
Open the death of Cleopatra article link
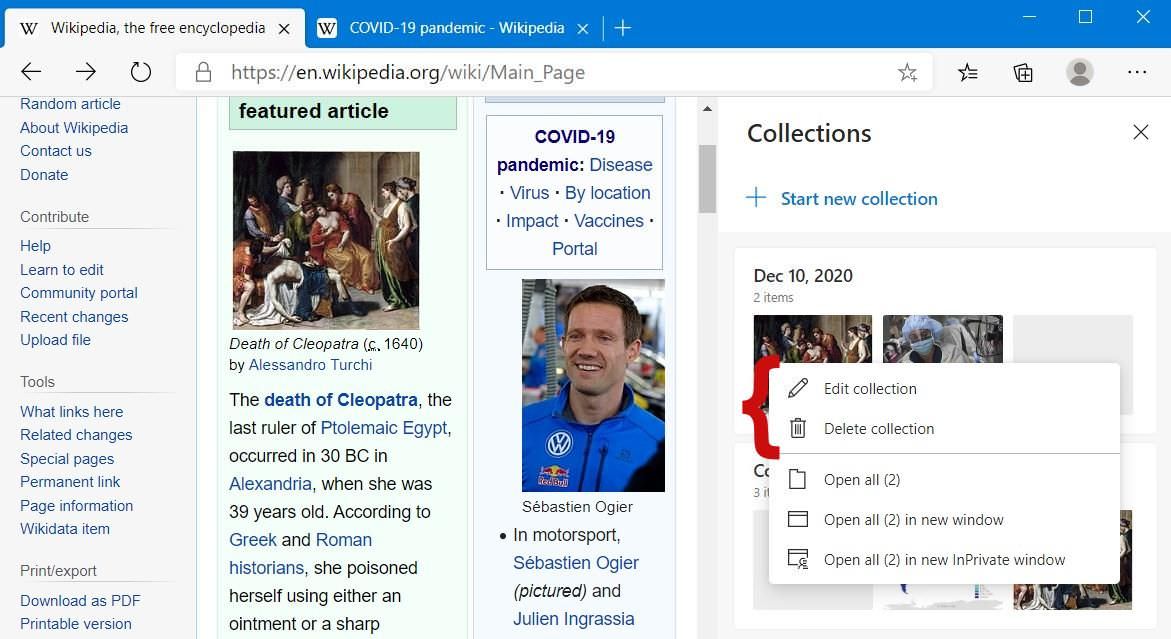click(341, 400)
